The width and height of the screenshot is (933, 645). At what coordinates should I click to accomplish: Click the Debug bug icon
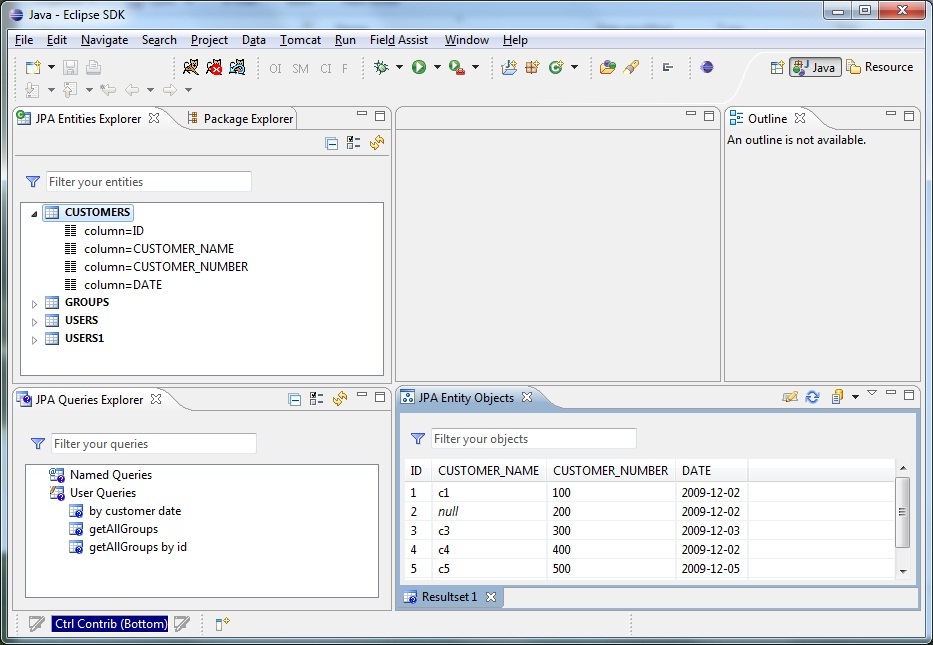[380, 67]
